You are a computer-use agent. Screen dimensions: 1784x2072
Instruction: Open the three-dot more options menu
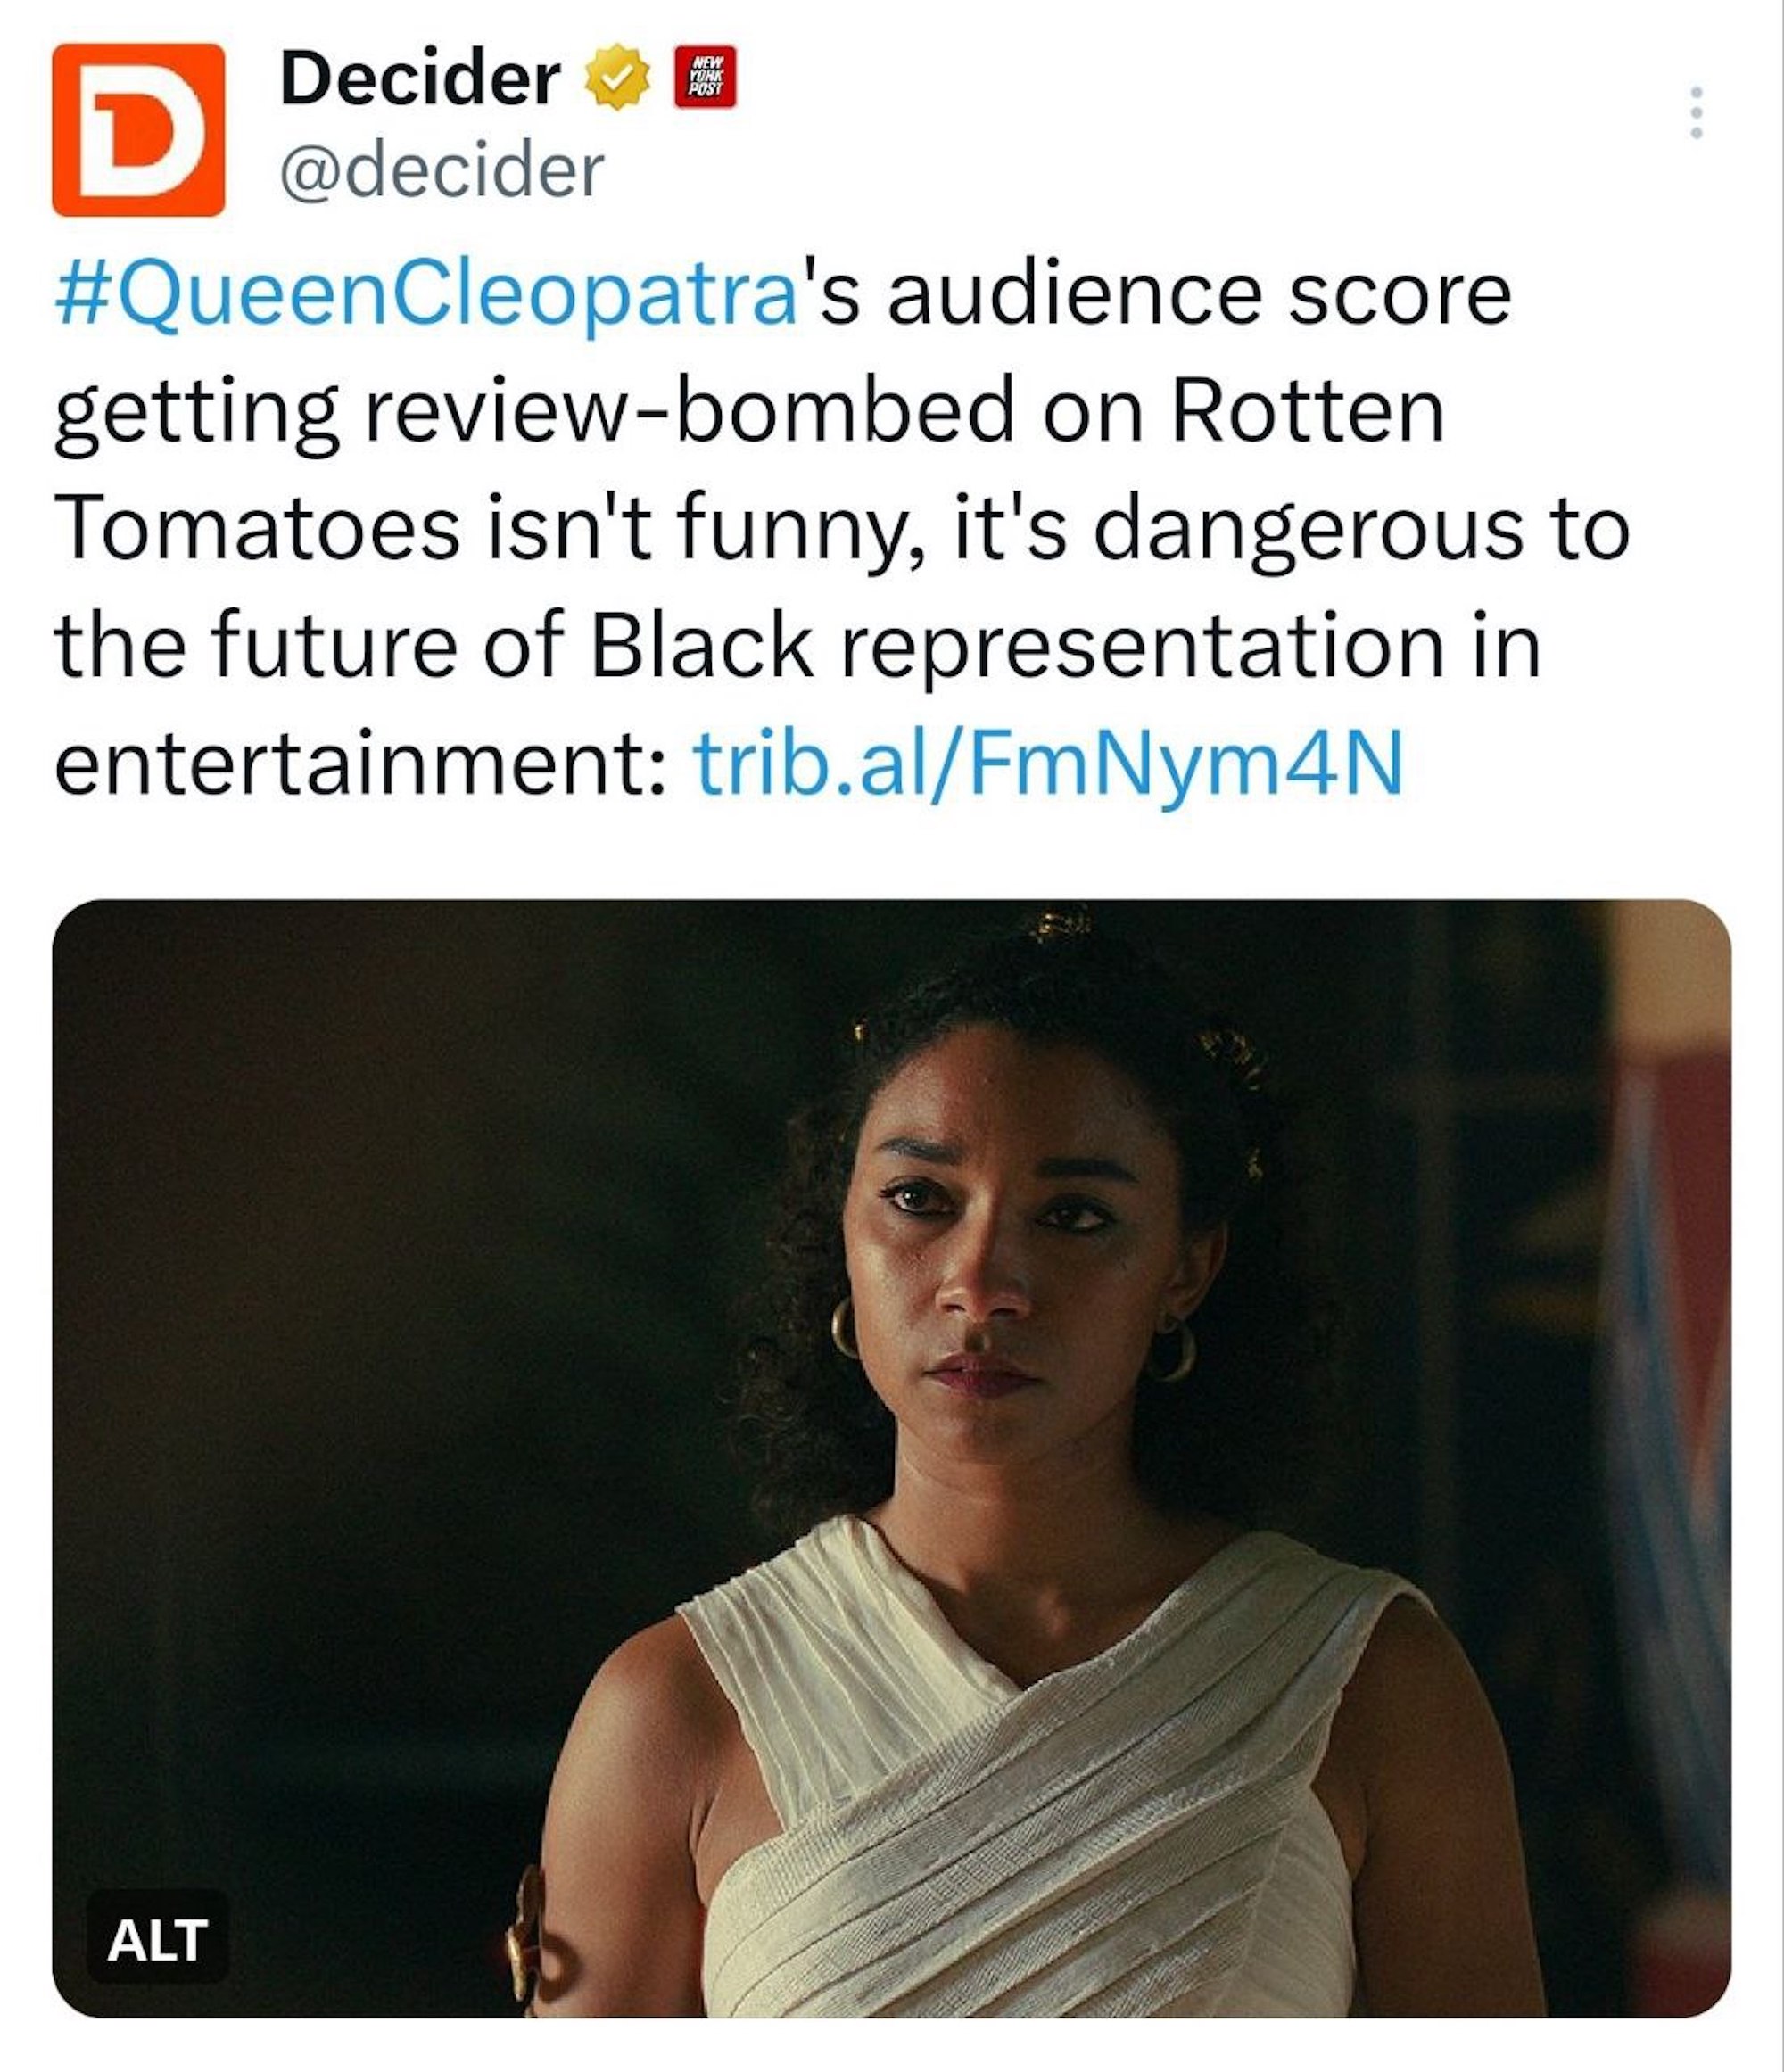tap(1696, 113)
